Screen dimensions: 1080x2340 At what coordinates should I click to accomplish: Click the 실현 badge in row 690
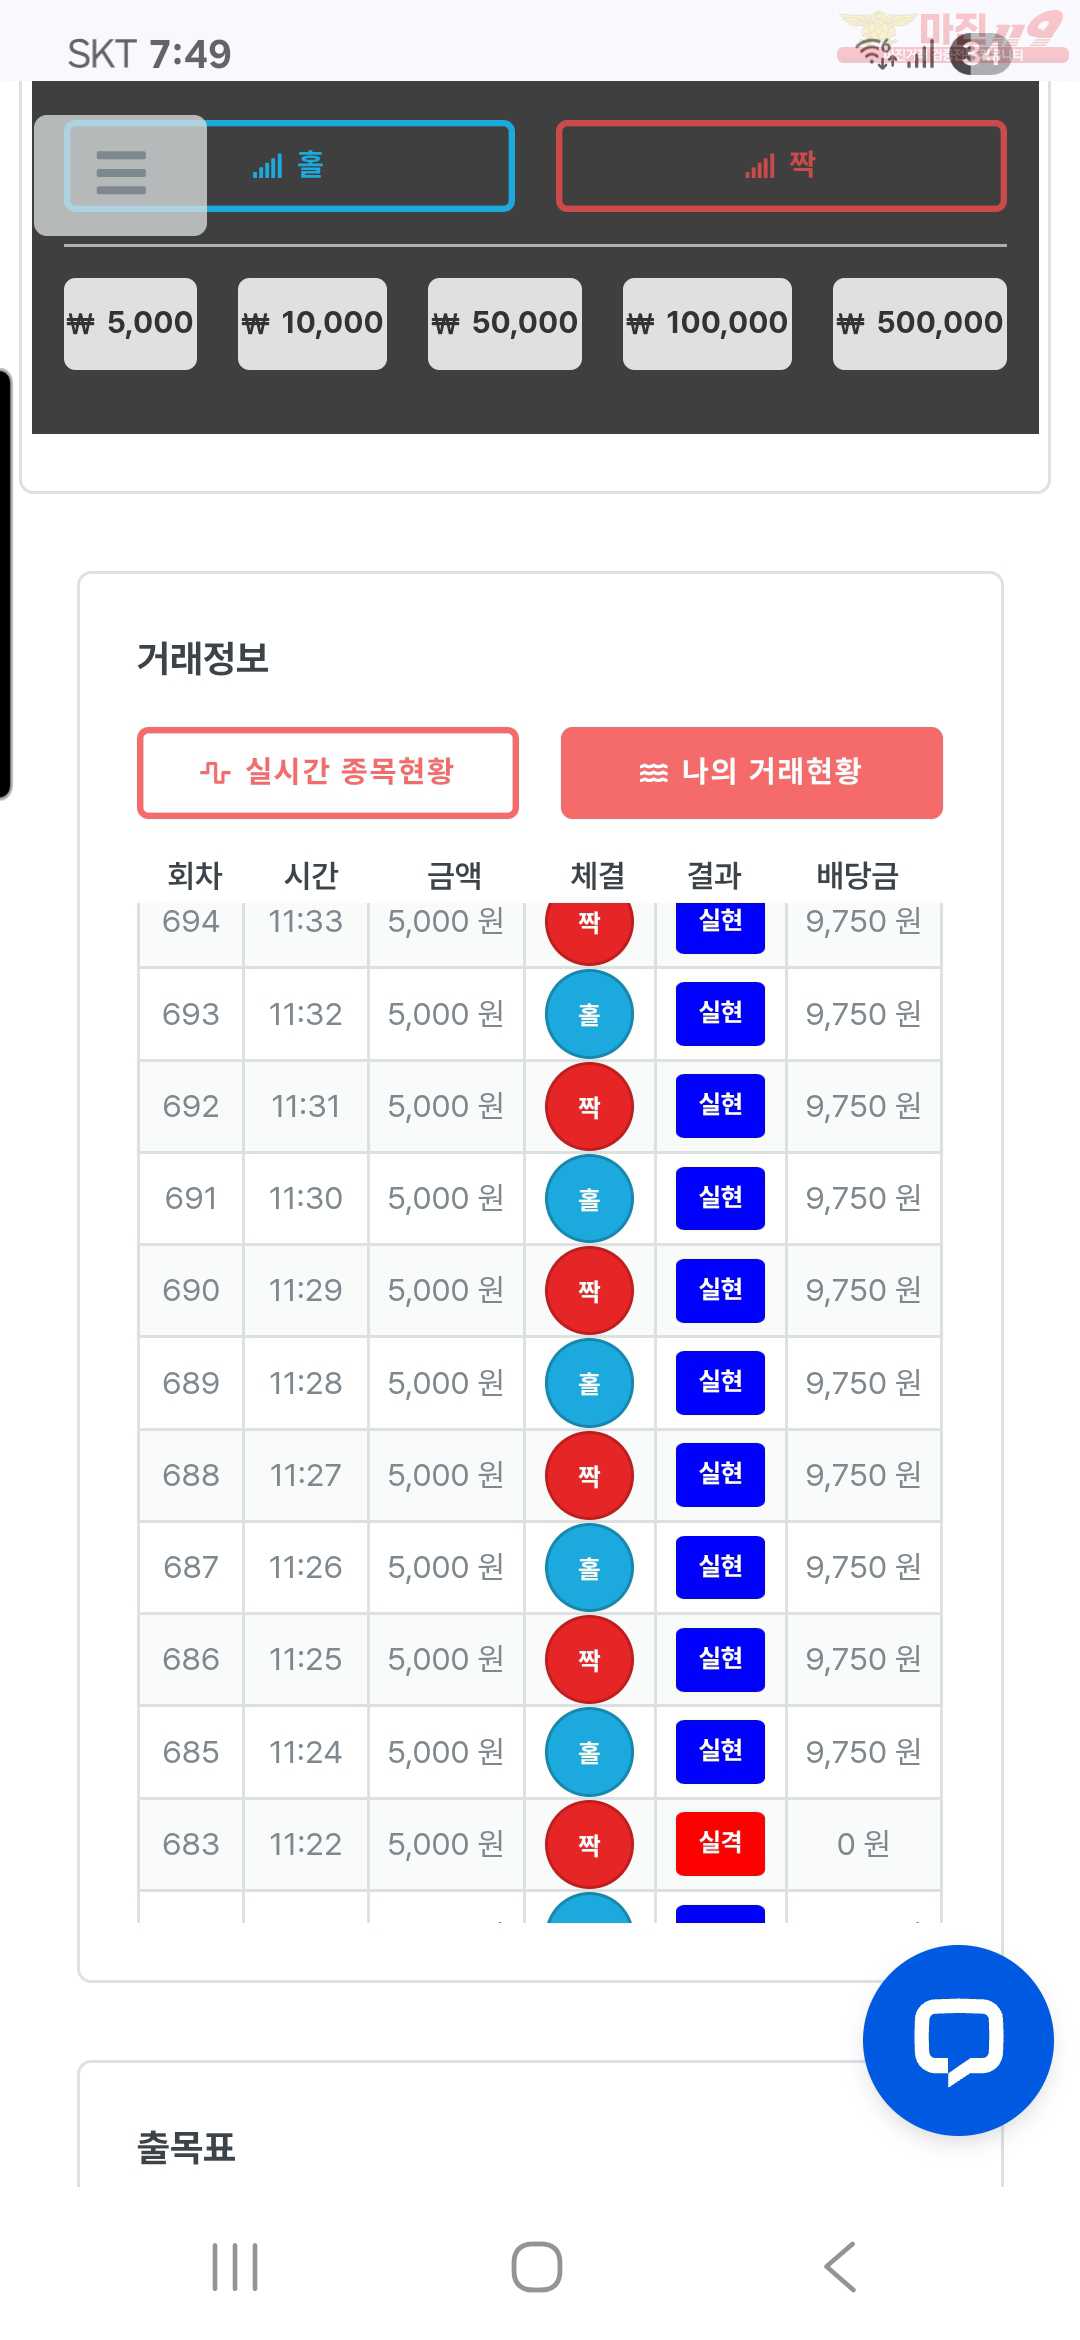[720, 1290]
